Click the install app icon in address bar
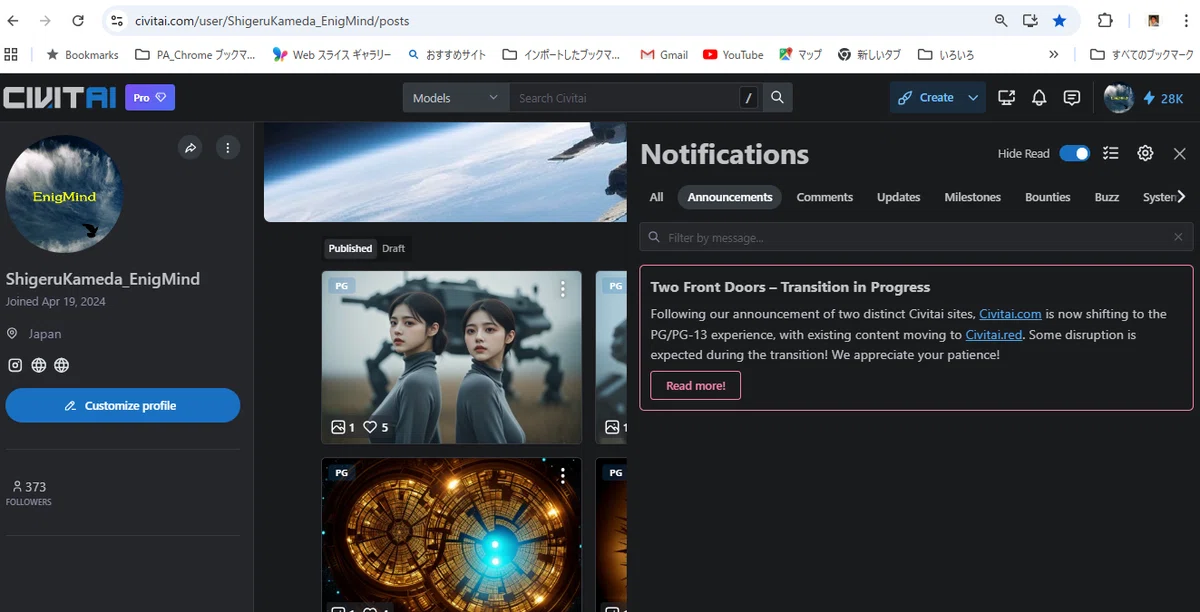Viewport: 1200px width, 612px height. [x=1030, y=20]
